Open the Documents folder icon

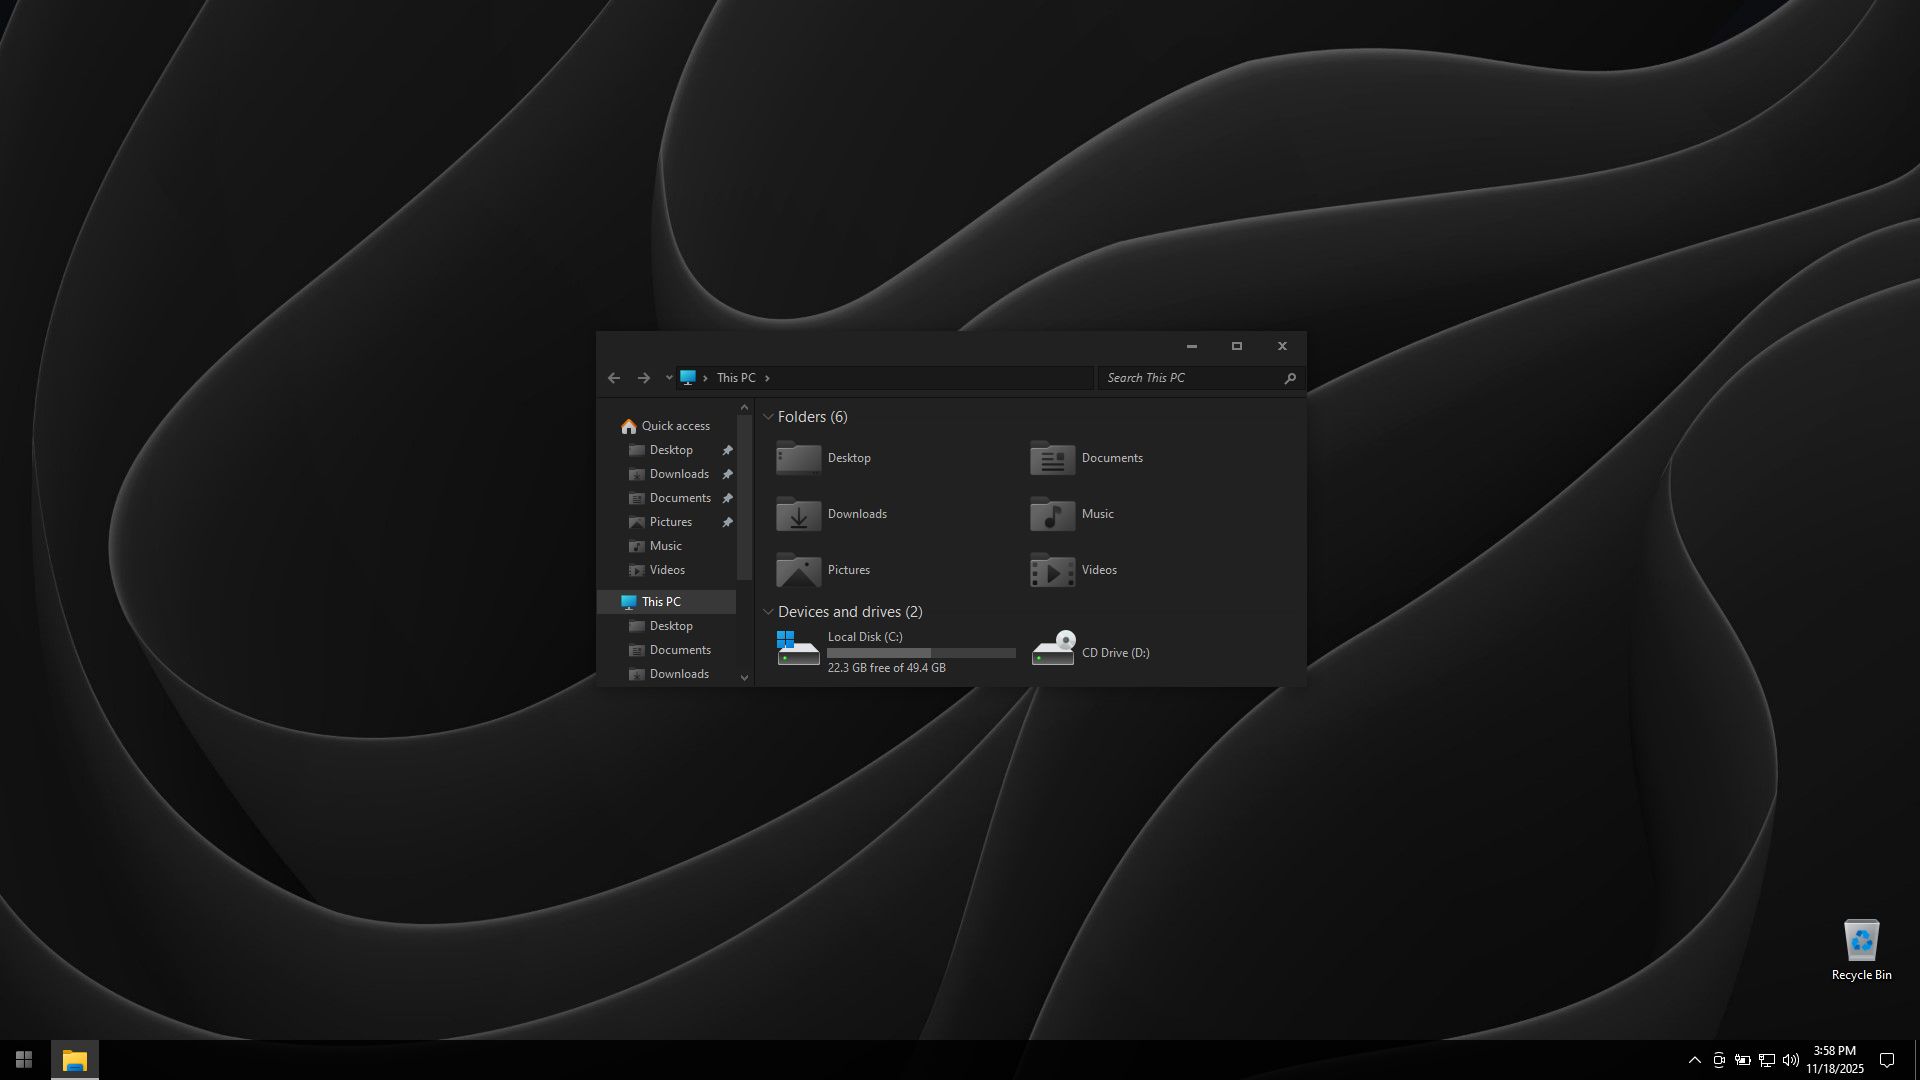(1052, 458)
